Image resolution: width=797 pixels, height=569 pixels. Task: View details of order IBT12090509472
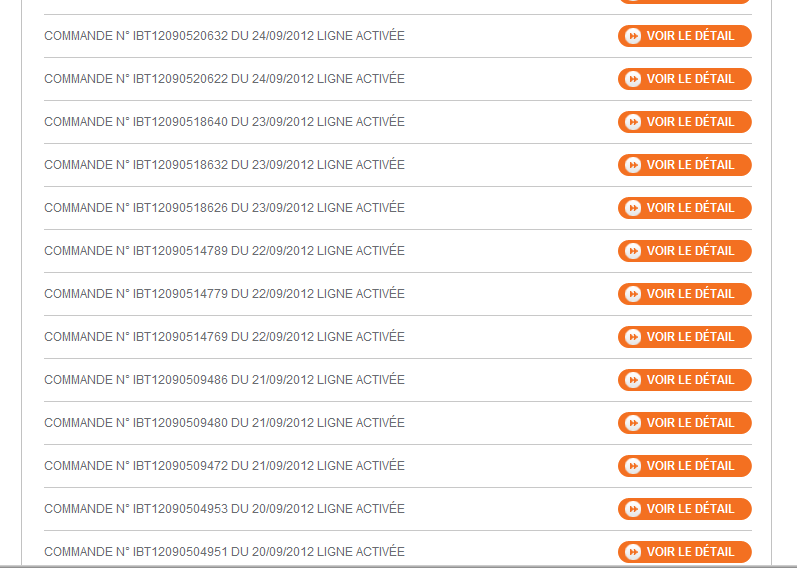(x=685, y=466)
